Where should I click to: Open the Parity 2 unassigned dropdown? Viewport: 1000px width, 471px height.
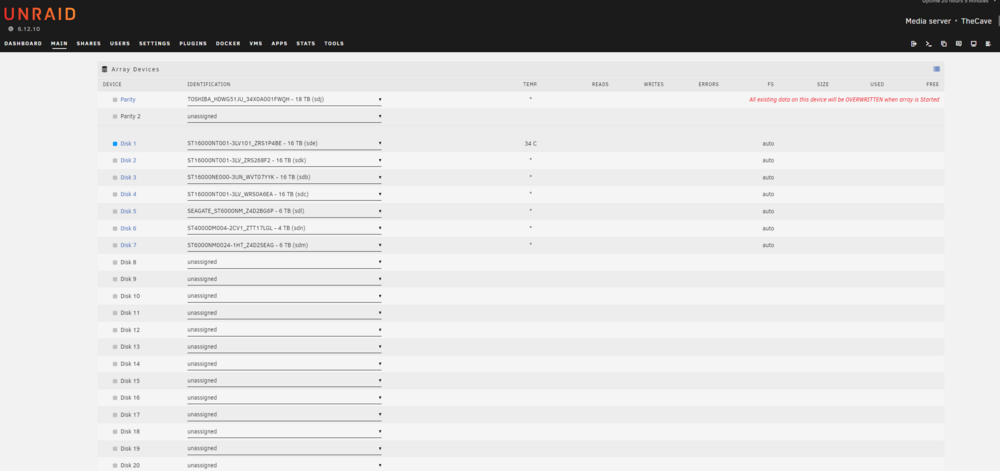[284, 117]
